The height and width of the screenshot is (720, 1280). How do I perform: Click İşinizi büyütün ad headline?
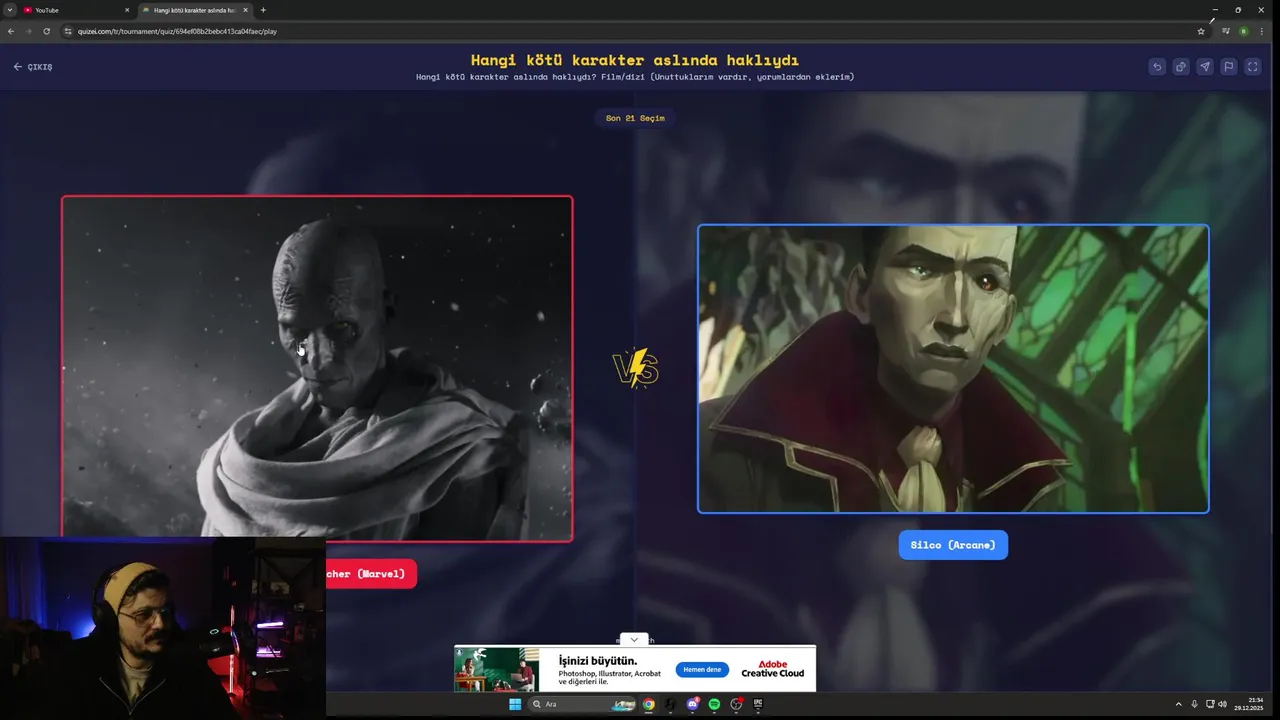[x=598, y=660]
